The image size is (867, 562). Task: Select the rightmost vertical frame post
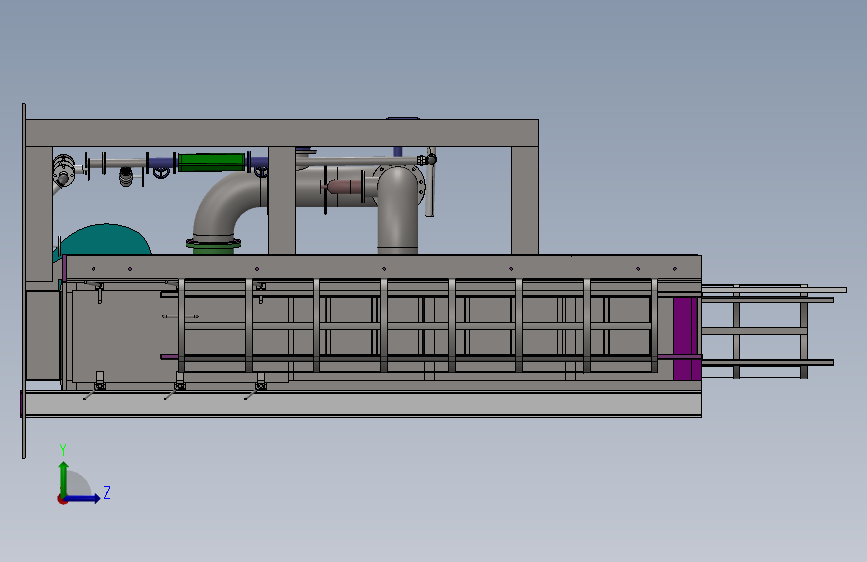click(525, 200)
